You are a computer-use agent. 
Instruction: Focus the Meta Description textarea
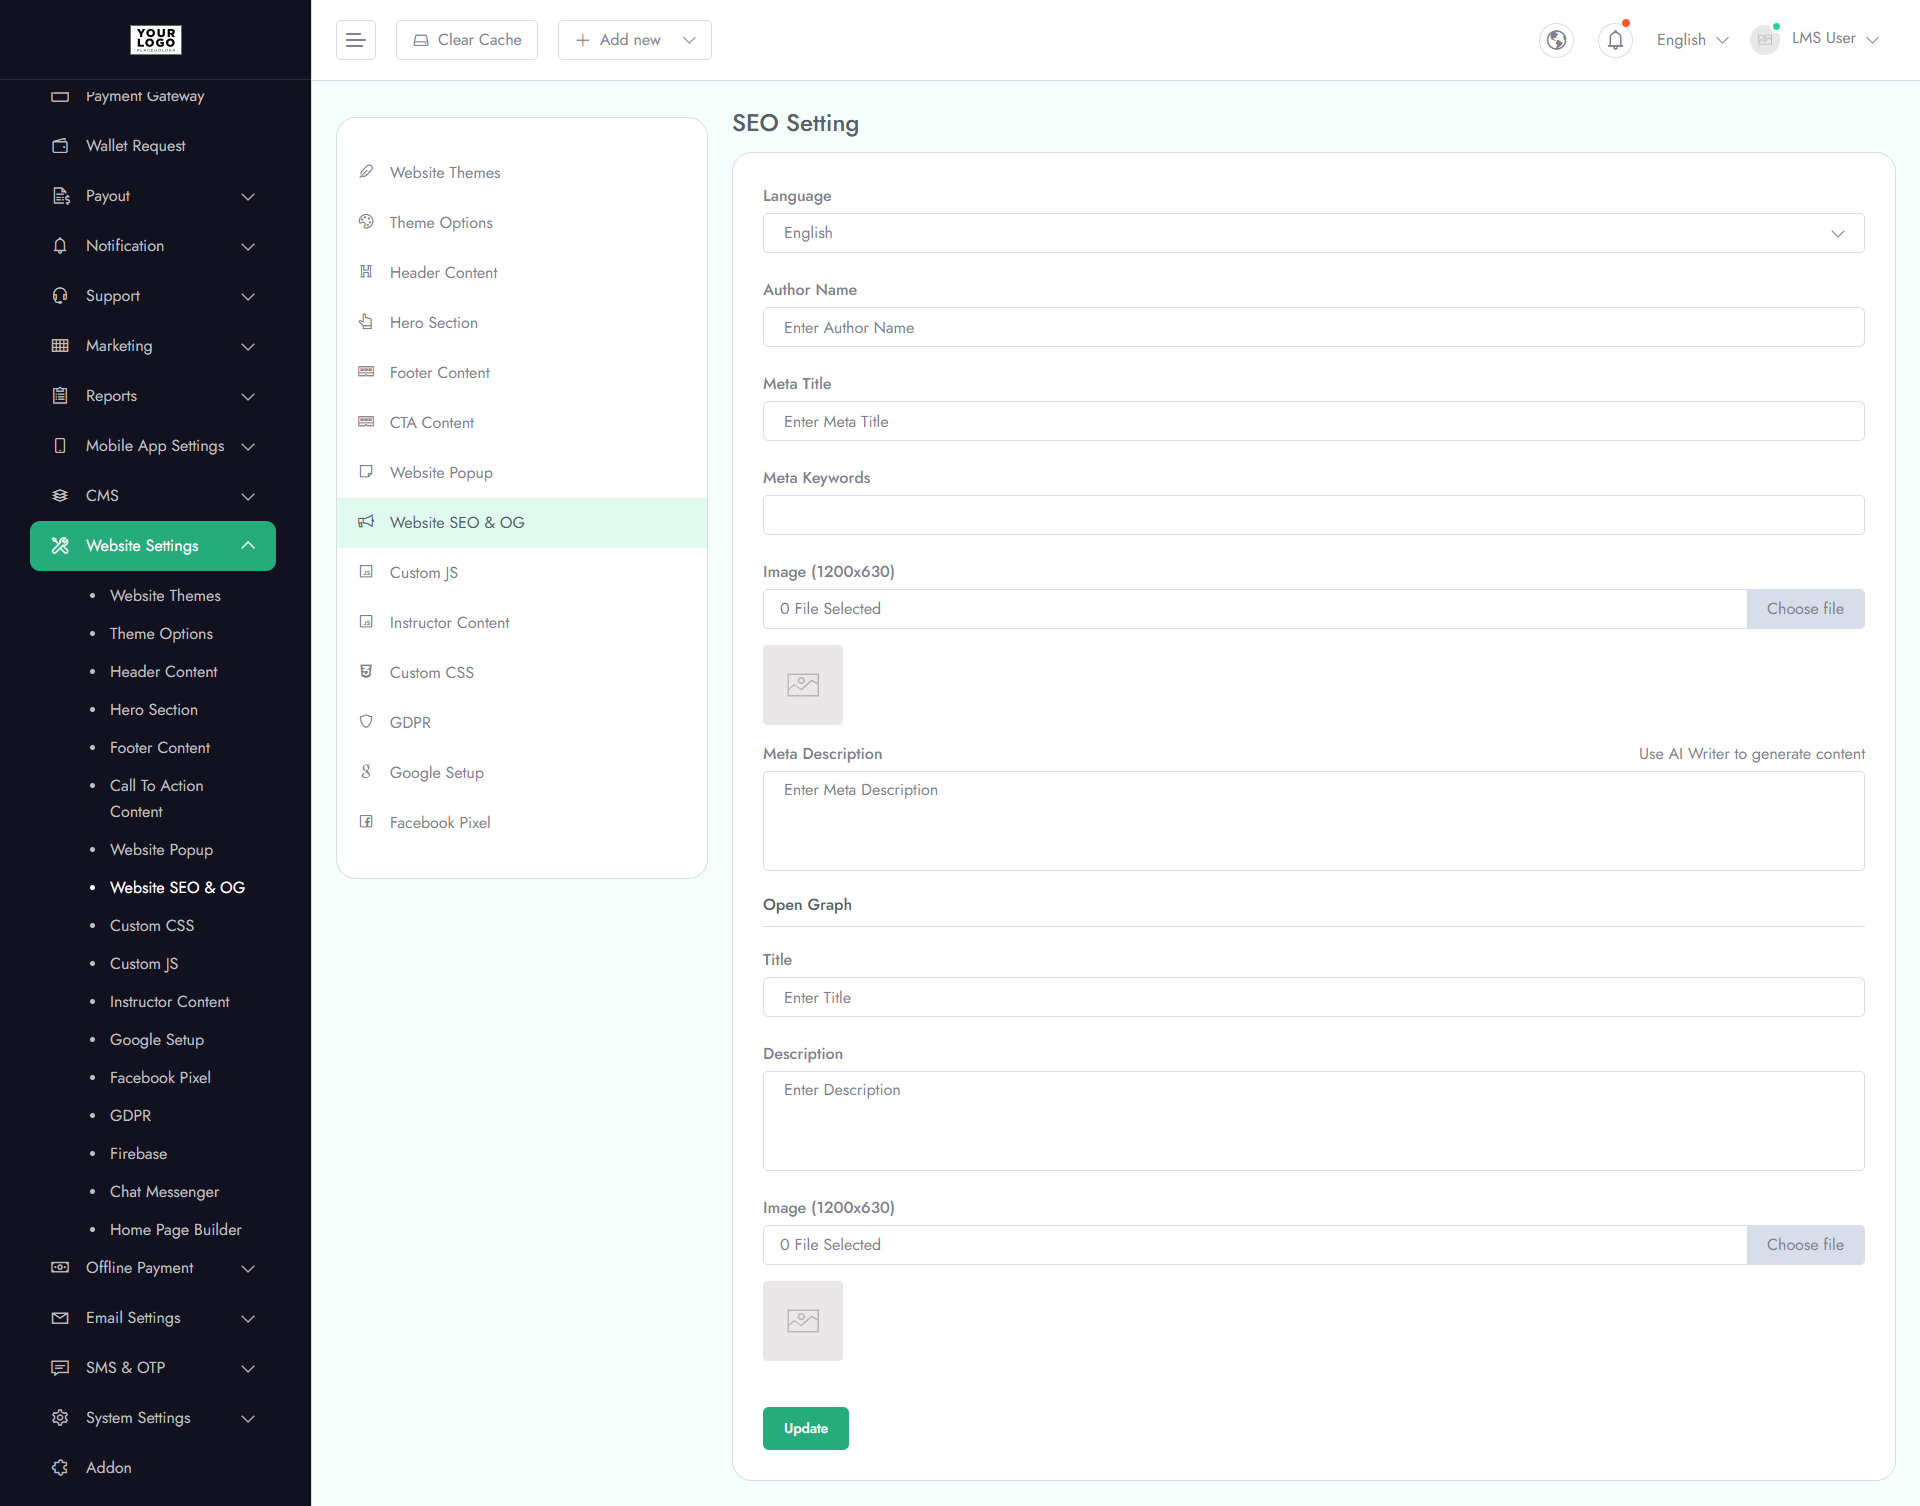[1313, 821]
